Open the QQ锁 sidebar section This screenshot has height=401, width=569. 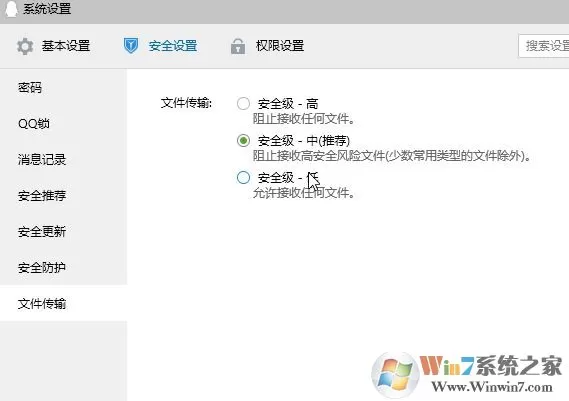[x=64, y=124]
